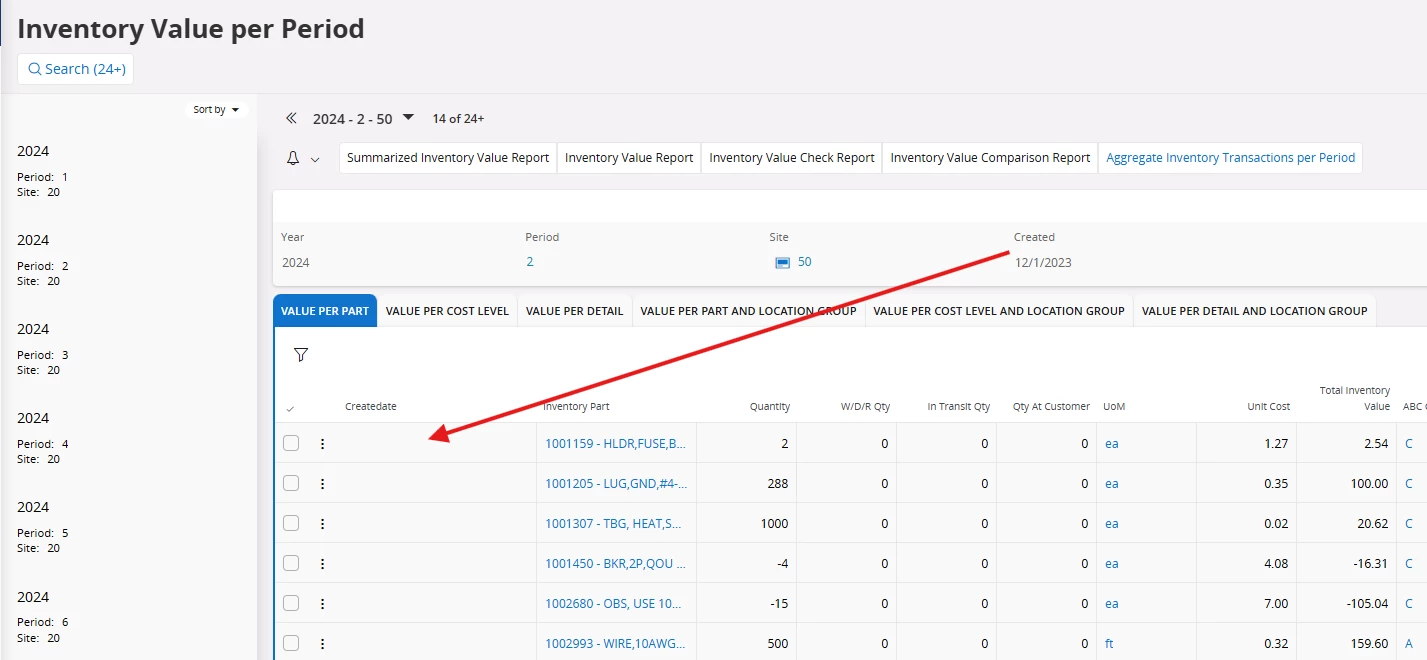Open row menu for 1002680 - OBS
Screen dimensions: 1427x660
tap(322, 603)
